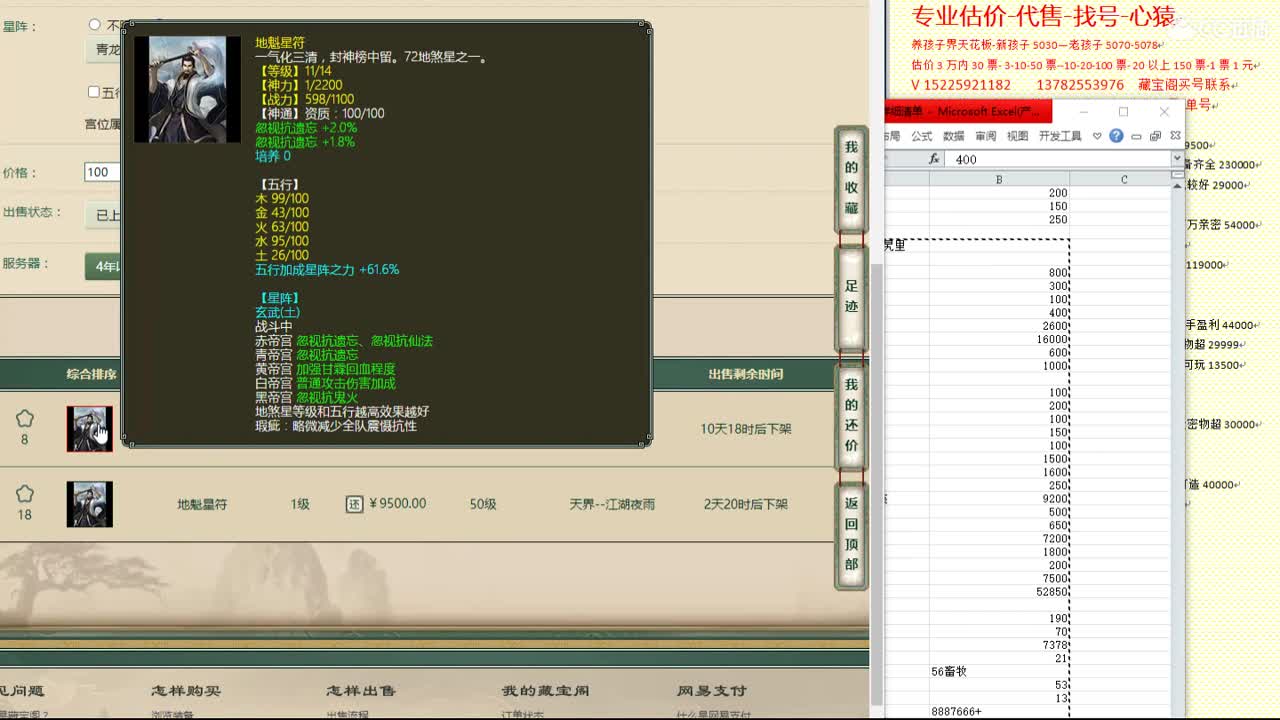Click the 还 bargain icon beside ¥9500.00
Screen dimensions: 1280x720
pyautogui.click(x=354, y=504)
